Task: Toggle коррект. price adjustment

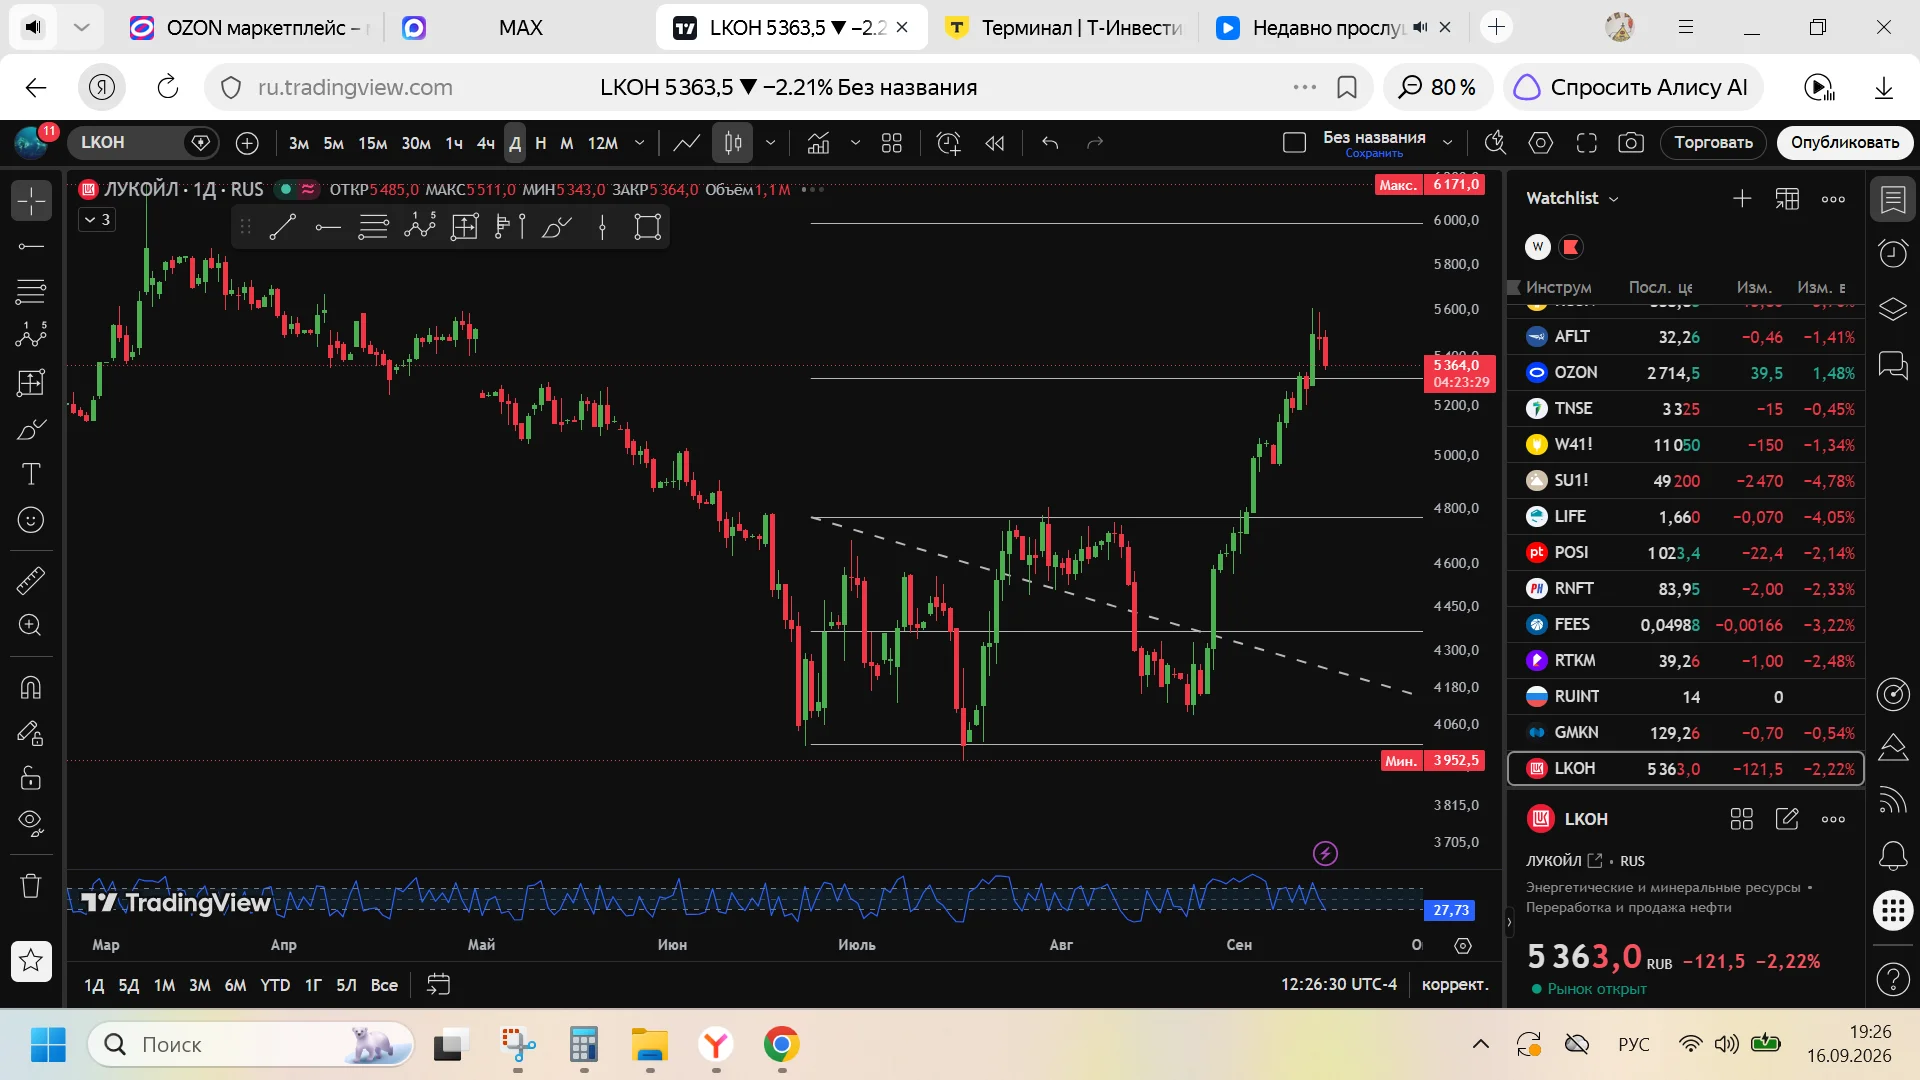Action: [1455, 985]
